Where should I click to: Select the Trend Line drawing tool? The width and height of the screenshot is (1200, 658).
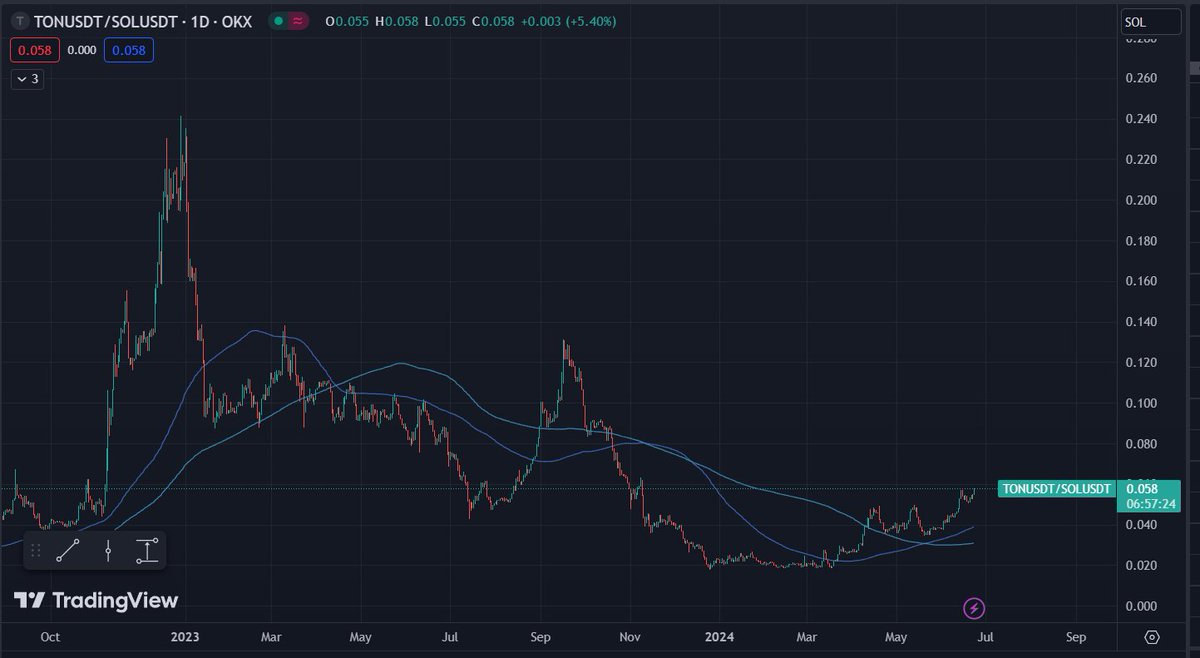click(x=67, y=549)
